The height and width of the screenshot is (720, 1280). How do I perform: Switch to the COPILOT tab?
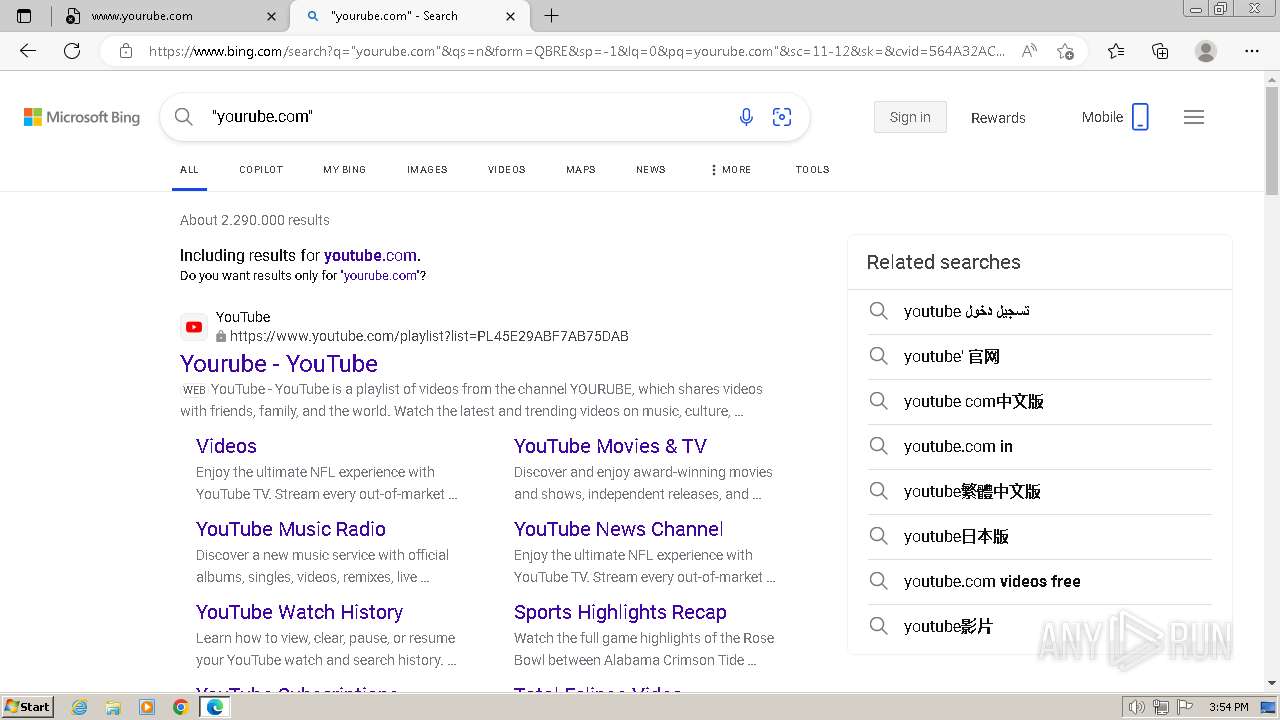click(261, 170)
